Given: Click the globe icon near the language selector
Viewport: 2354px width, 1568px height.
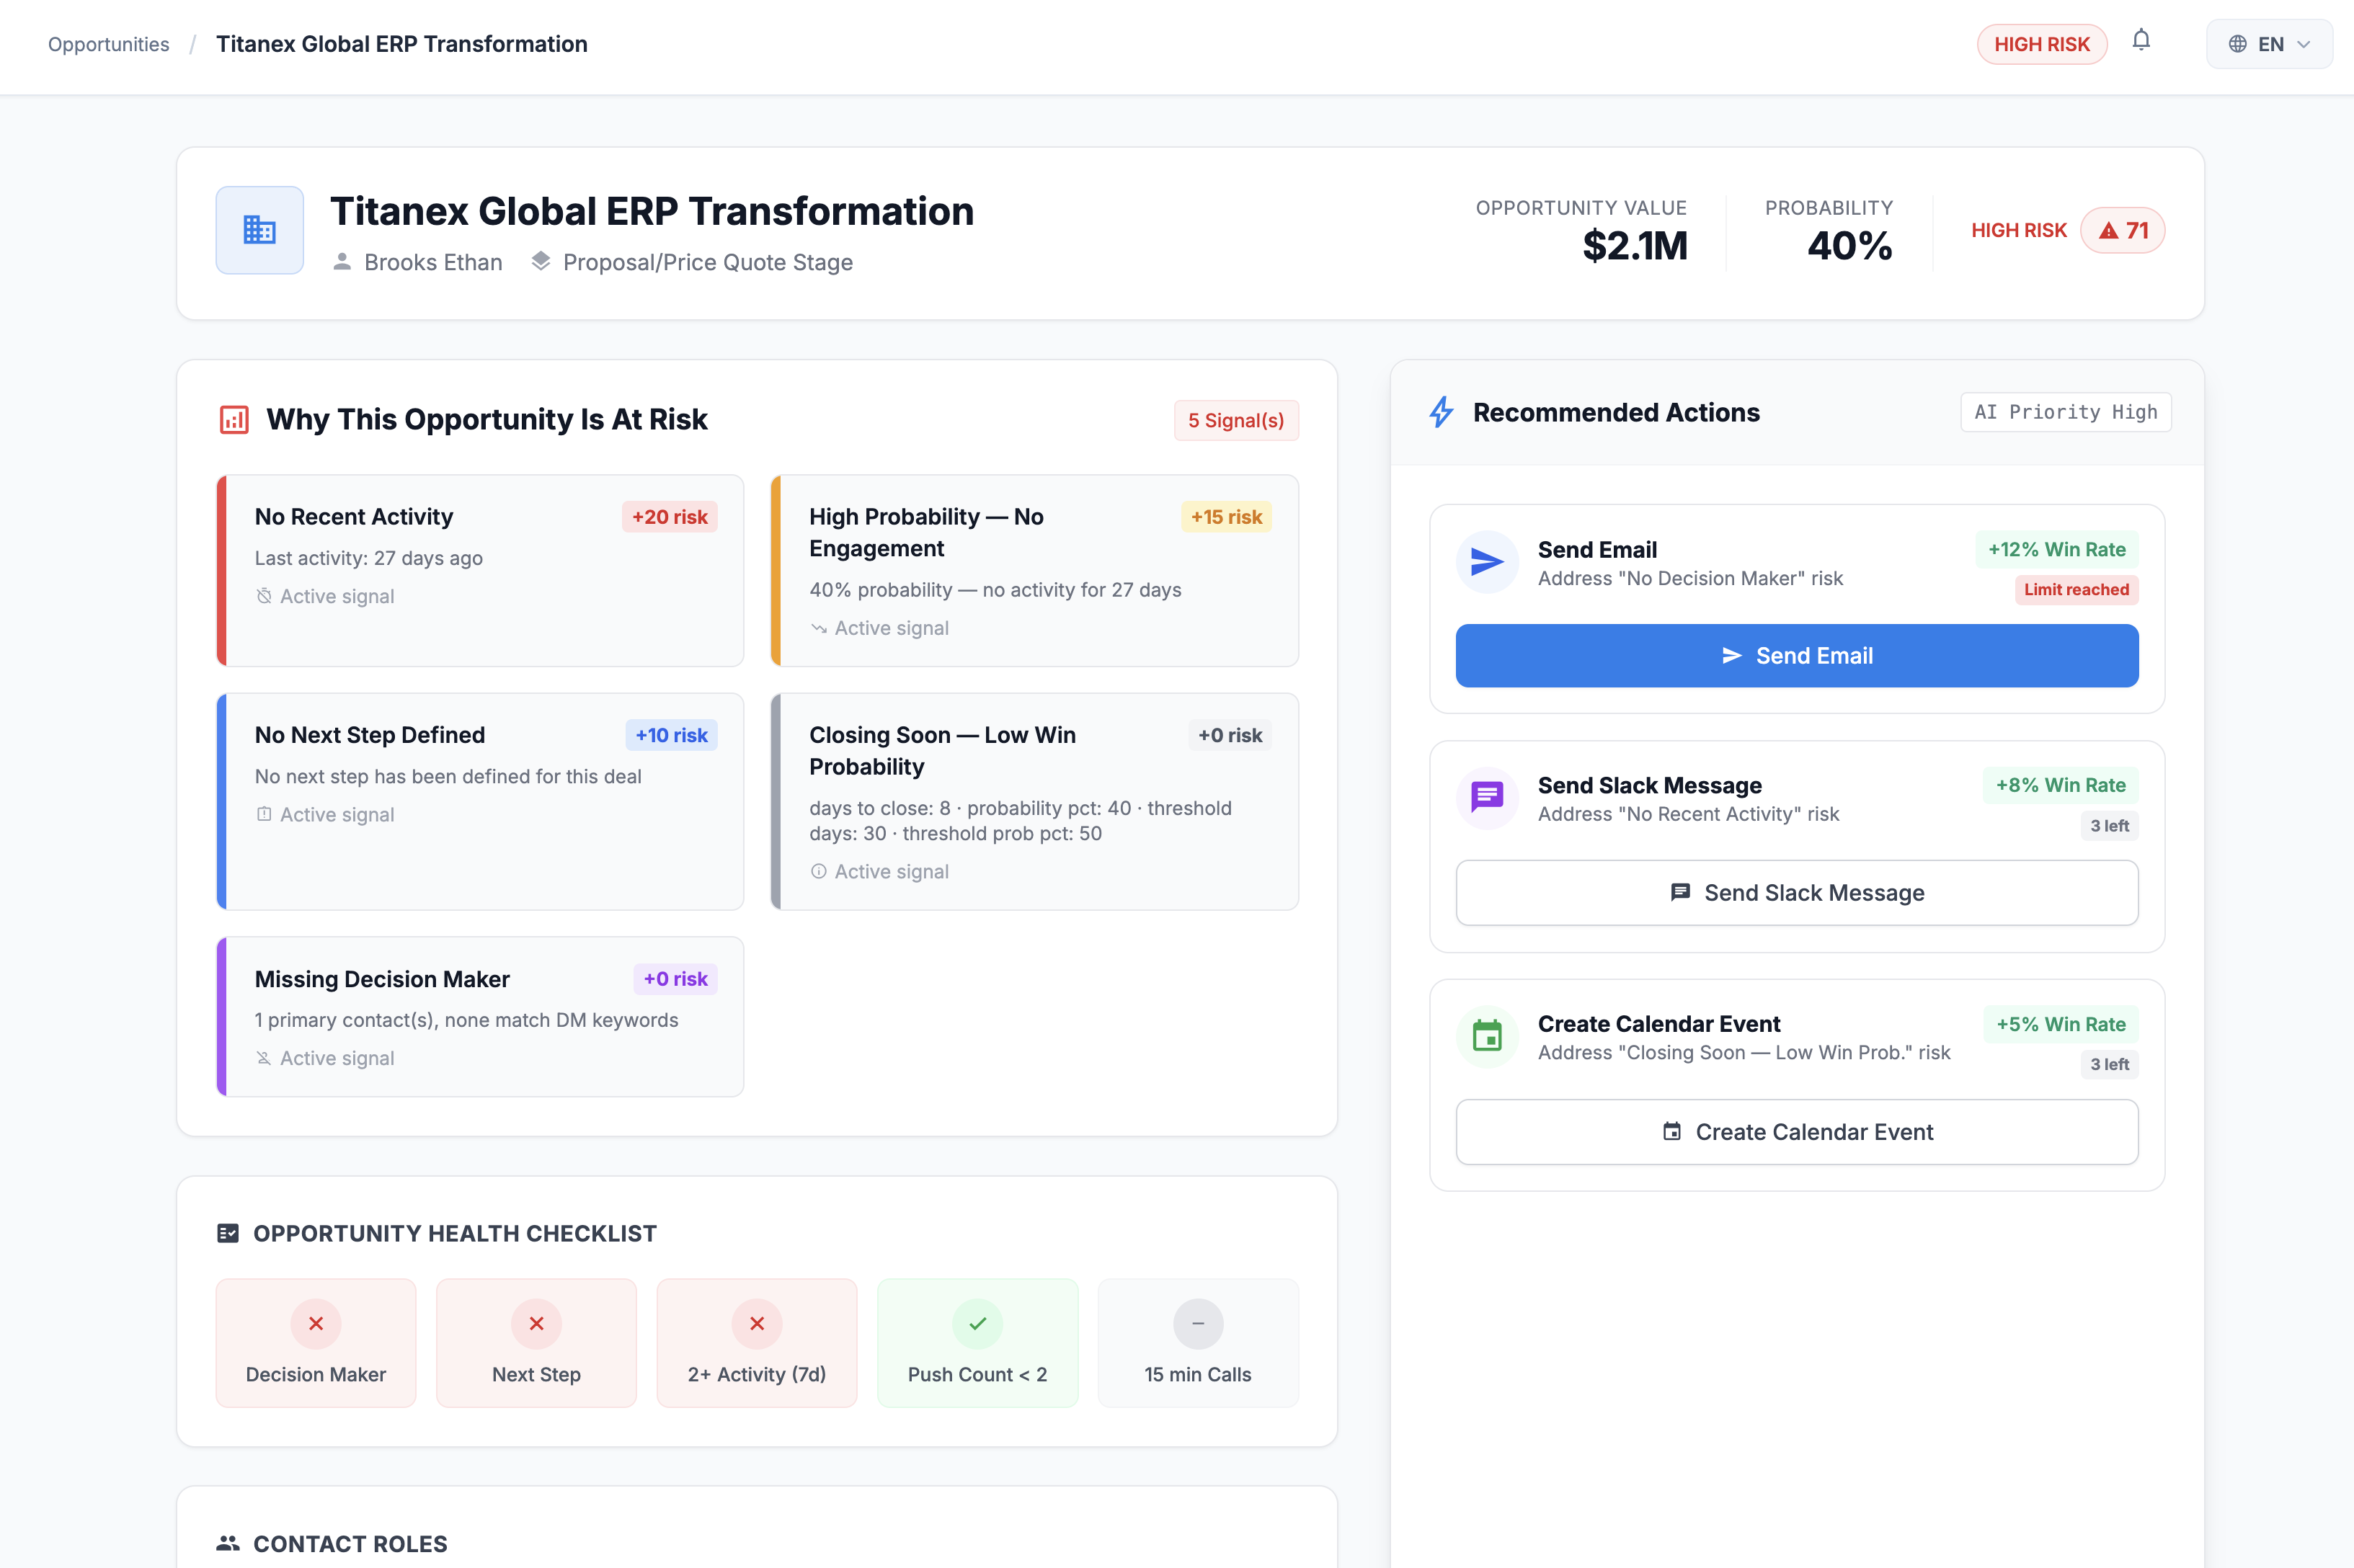Looking at the screenshot, I should coord(2237,44).
